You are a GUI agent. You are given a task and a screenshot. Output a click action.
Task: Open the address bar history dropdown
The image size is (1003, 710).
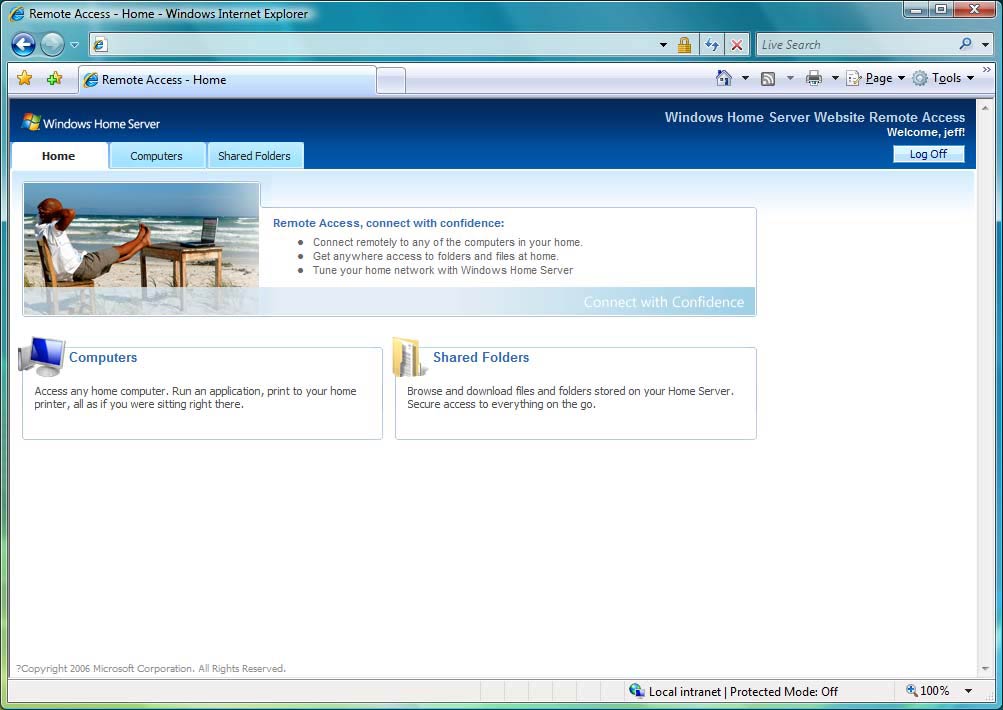click(x=663, y=45)
